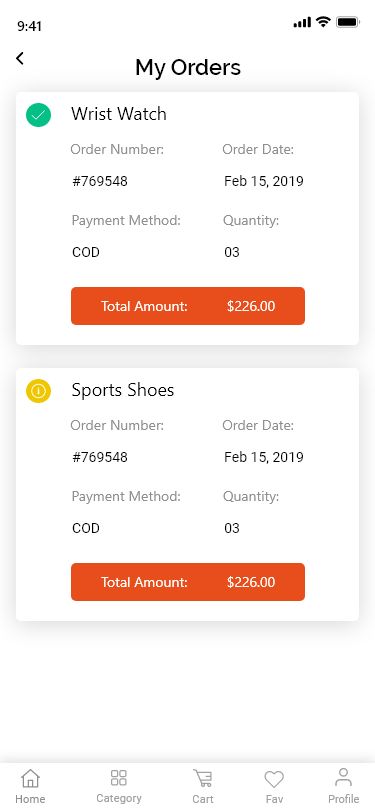Tap the My Orders page heading
This screenshot has width=375, height=812.
[x=188, y=67]
